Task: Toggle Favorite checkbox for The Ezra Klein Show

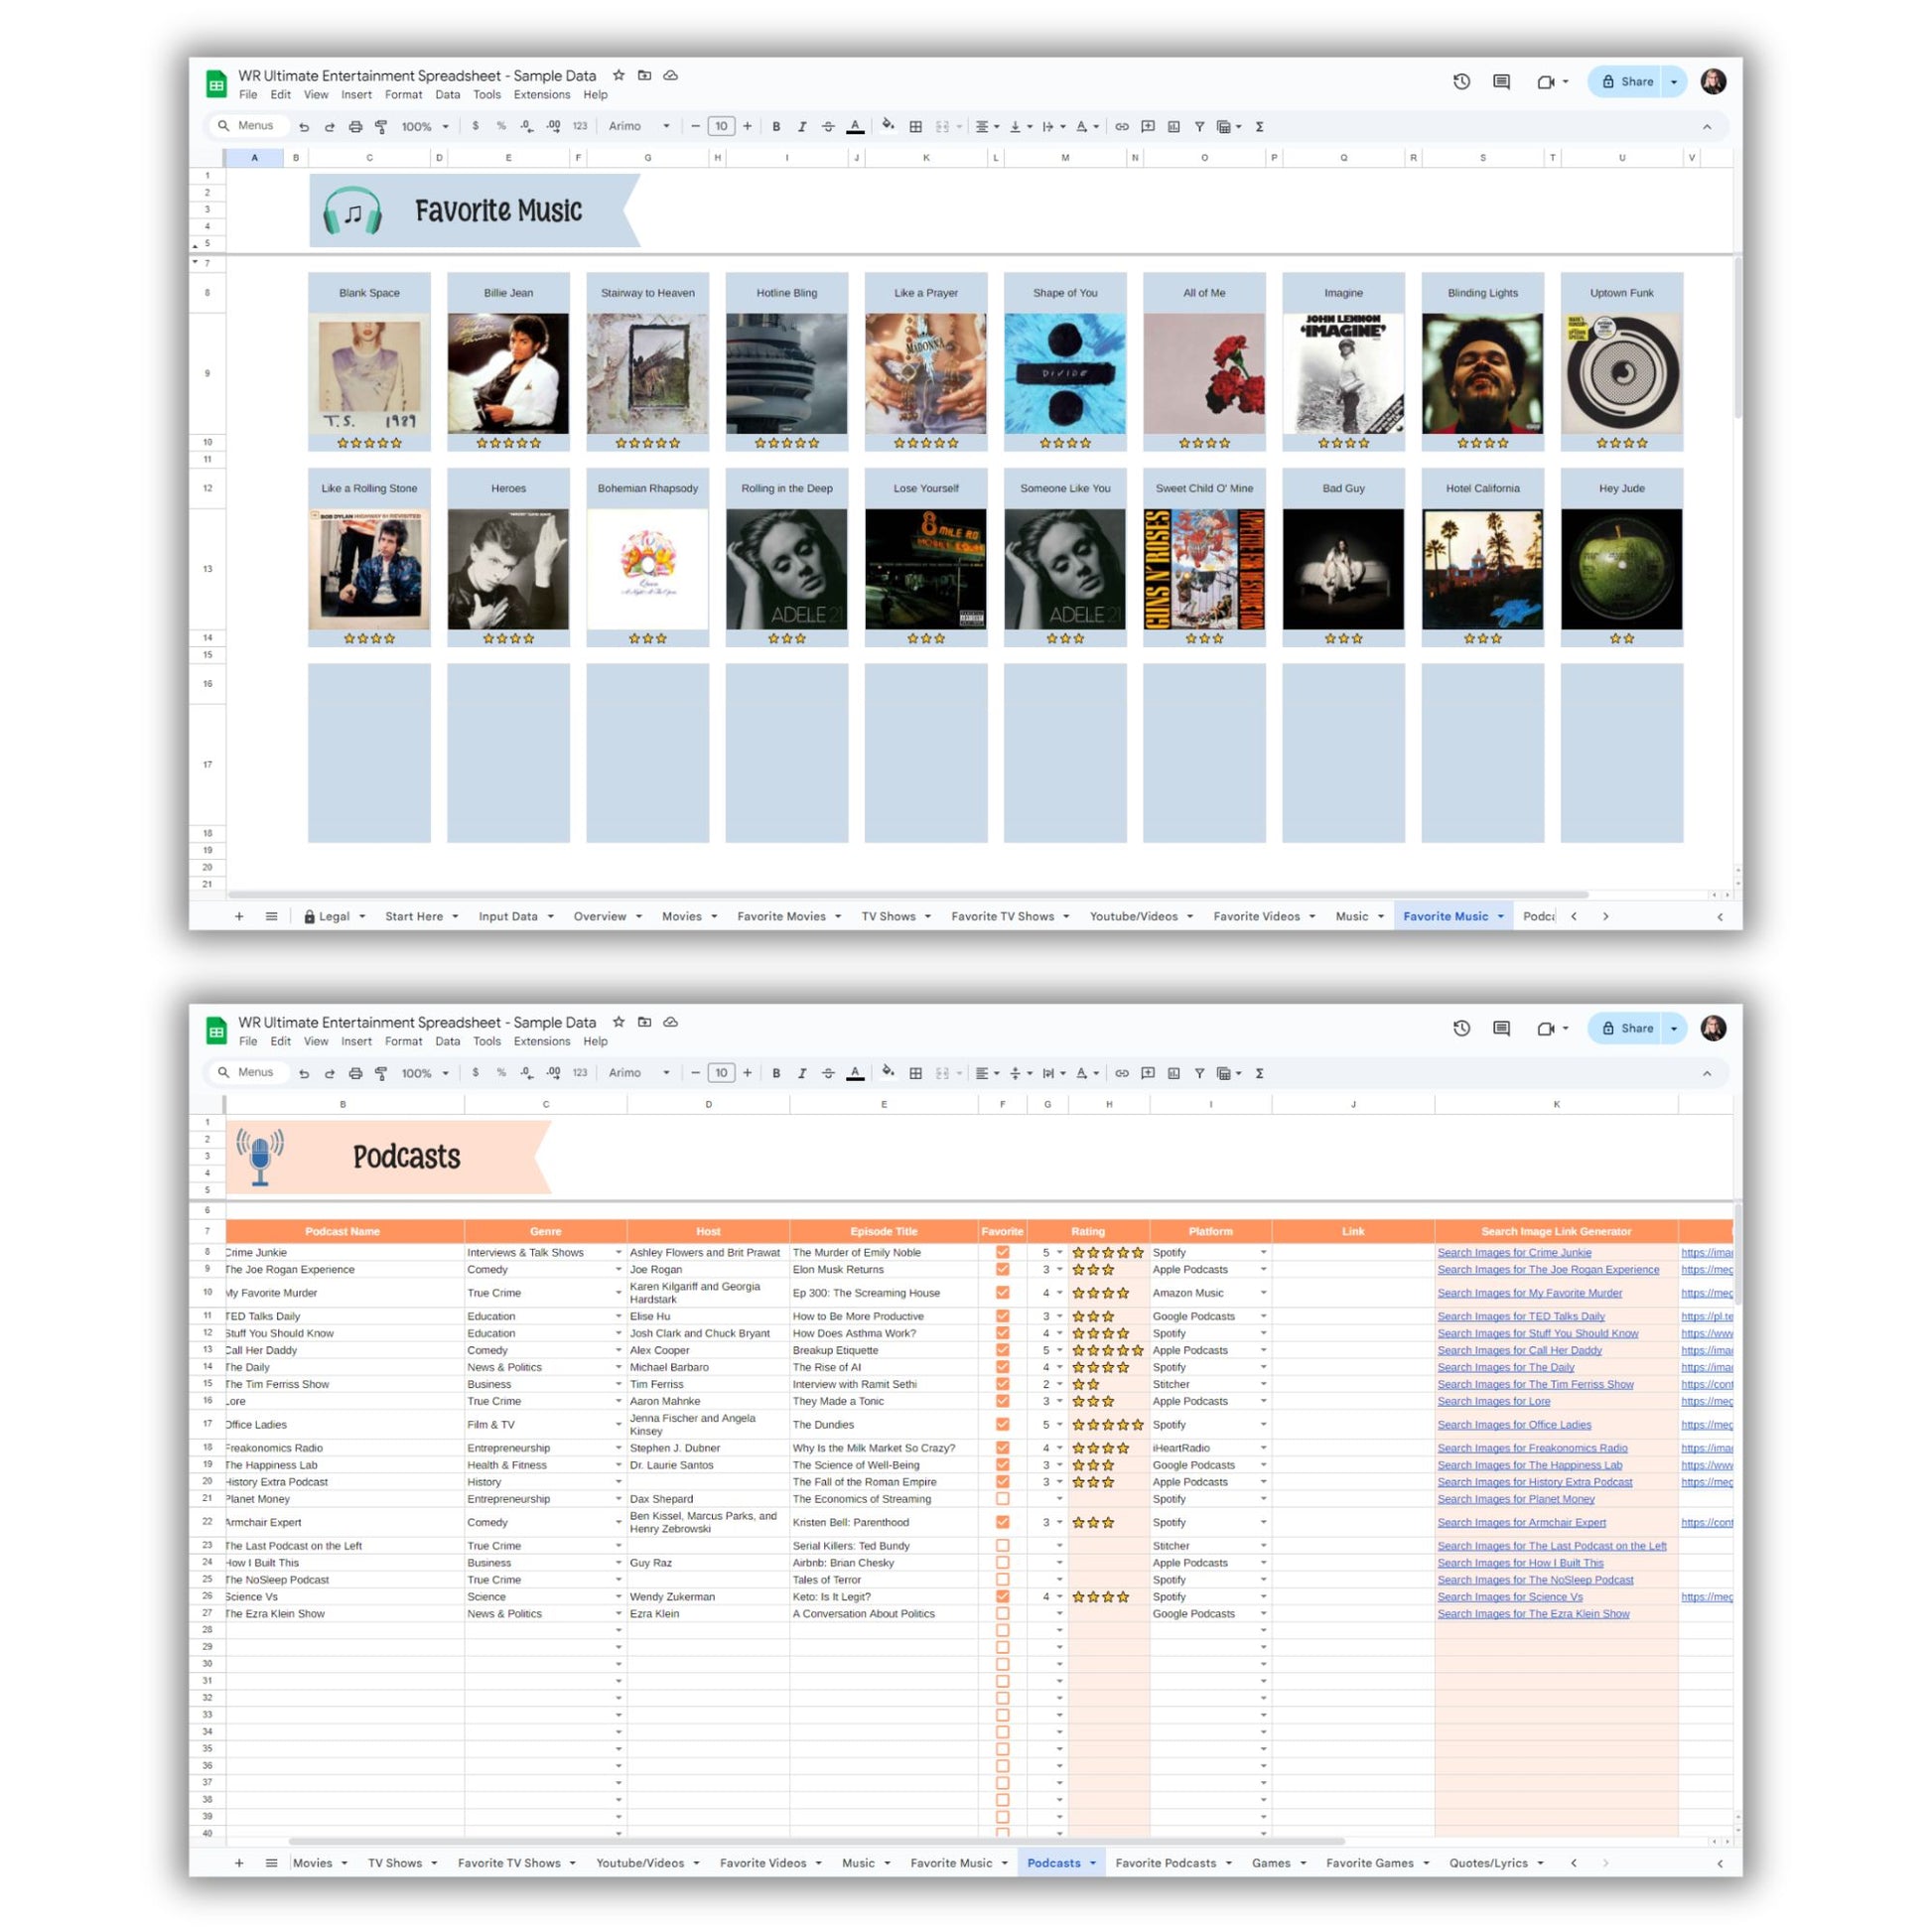Action: [1002, 1613]
